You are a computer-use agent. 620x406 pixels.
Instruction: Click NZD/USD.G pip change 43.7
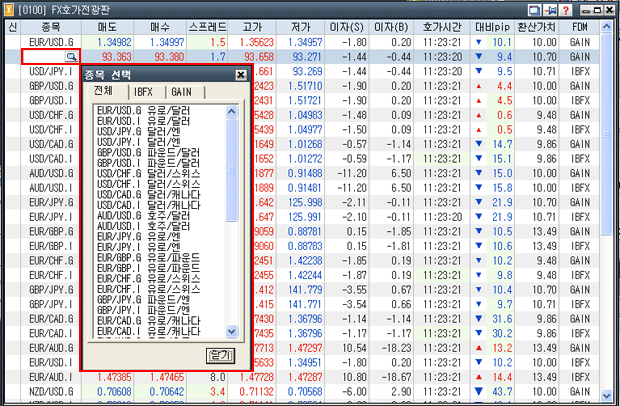(x=502, y=392)
